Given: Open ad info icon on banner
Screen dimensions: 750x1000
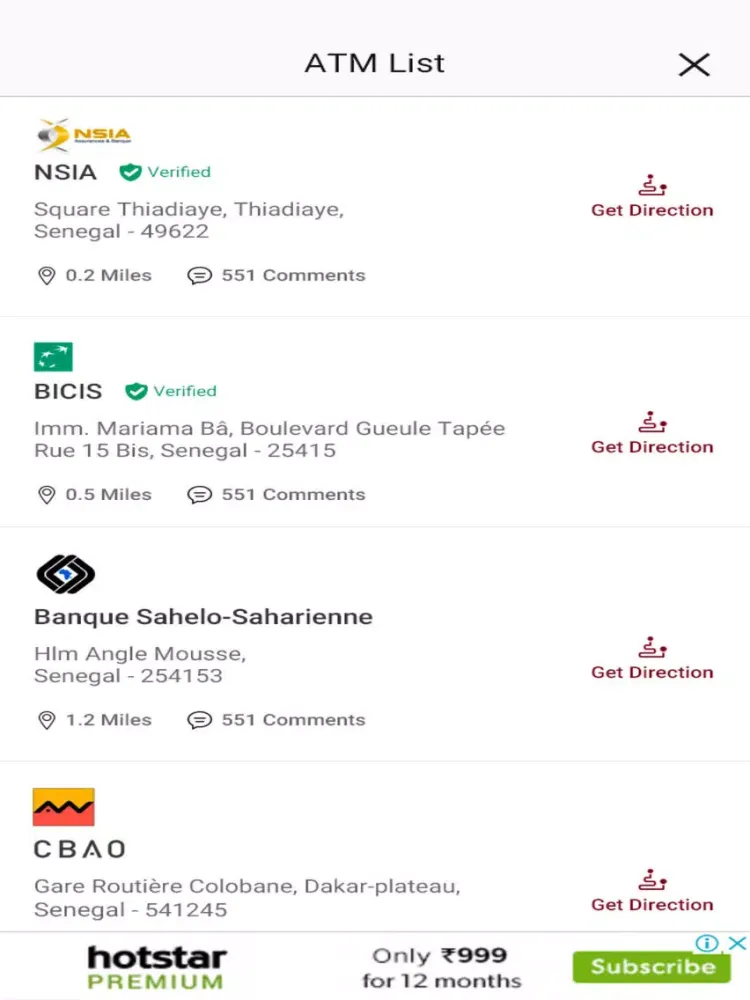Looking at the screenshot, I should 707,943.
